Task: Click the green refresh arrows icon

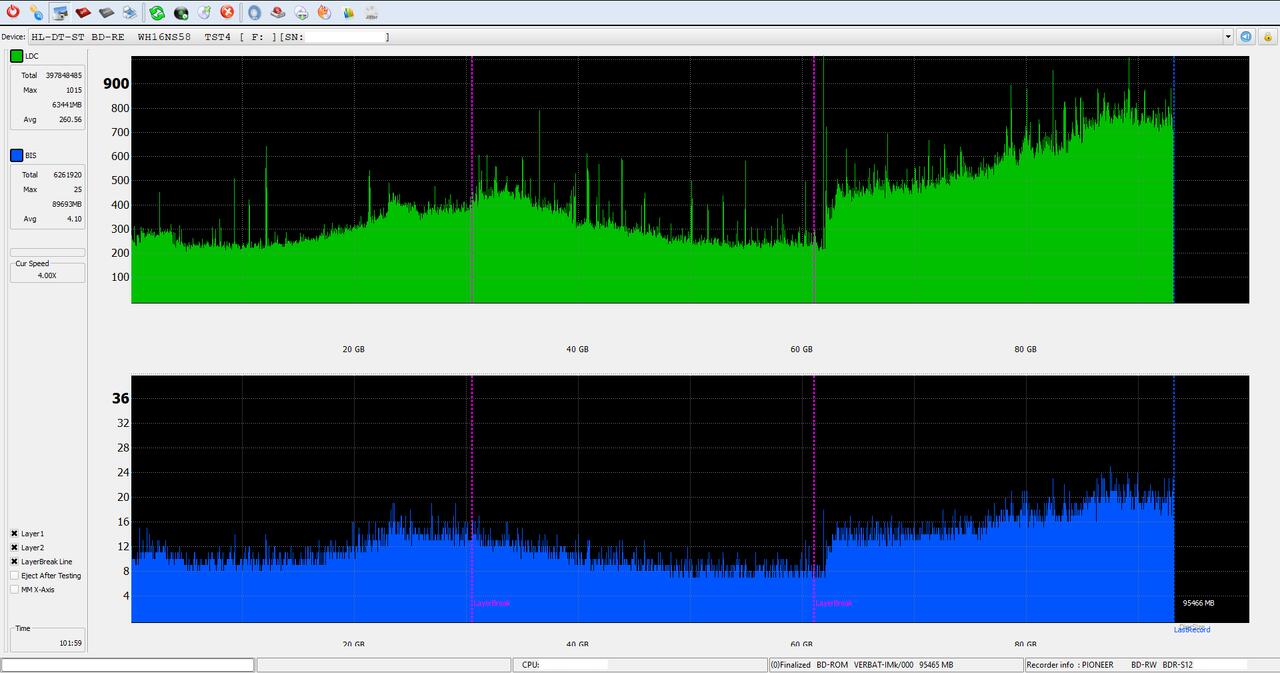Action: 157,12
